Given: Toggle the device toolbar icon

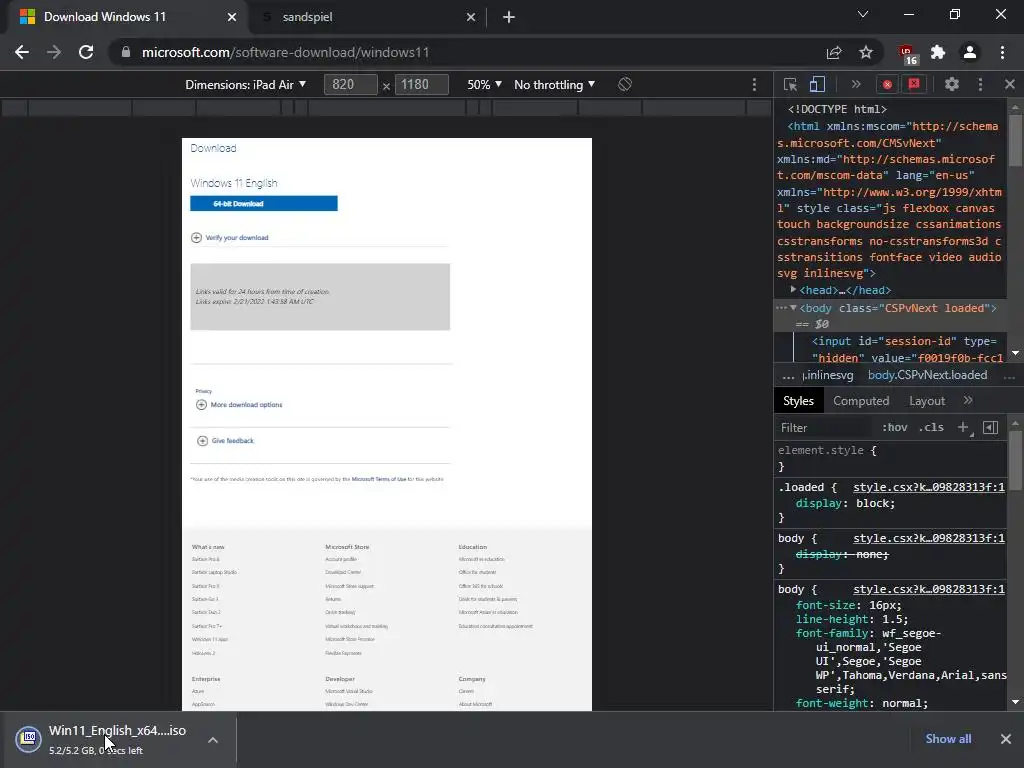Looking at the screenshot, I should point(817,84).
